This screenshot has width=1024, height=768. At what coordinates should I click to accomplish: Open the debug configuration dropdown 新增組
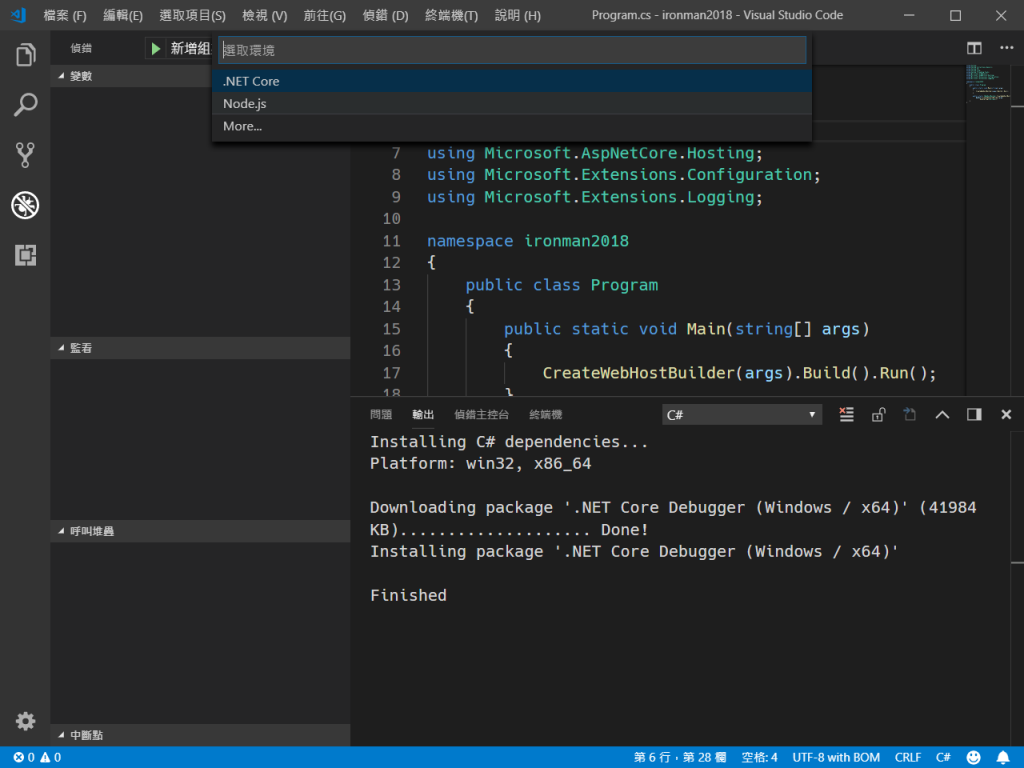click(x=190, y=48)
